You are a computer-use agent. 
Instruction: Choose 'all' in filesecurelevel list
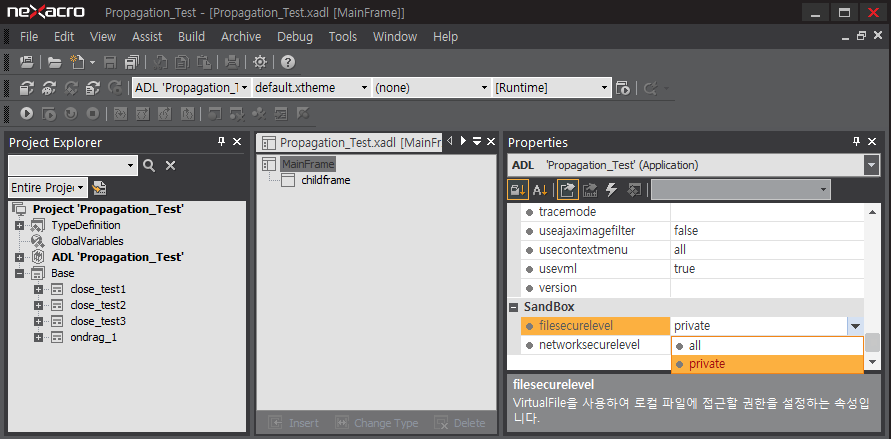(x=767, y=345)
